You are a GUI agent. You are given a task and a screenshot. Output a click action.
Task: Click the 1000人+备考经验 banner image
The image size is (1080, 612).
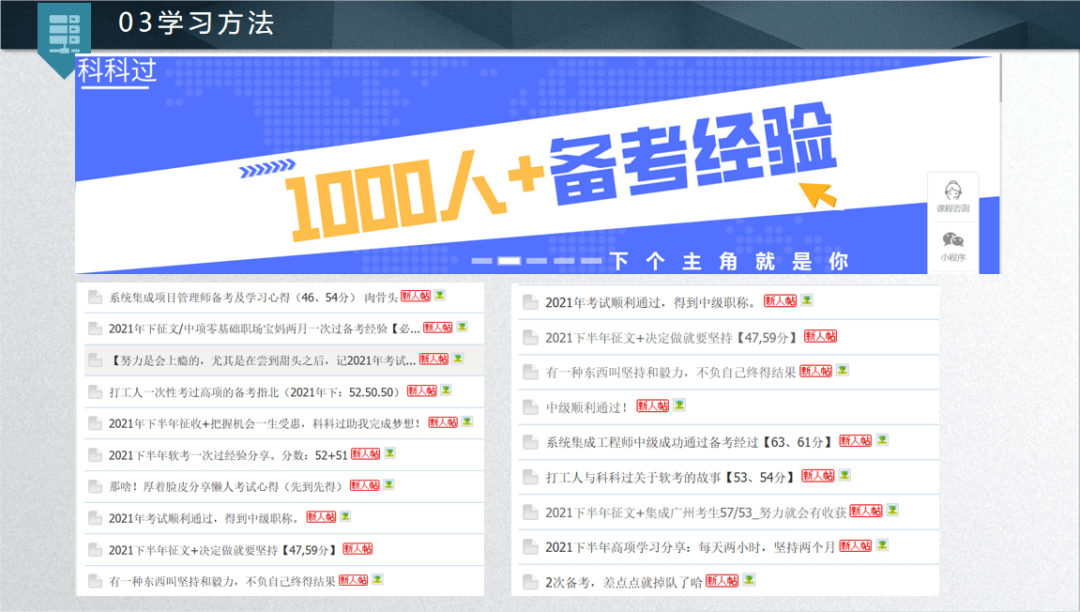(x=537, y=165)
